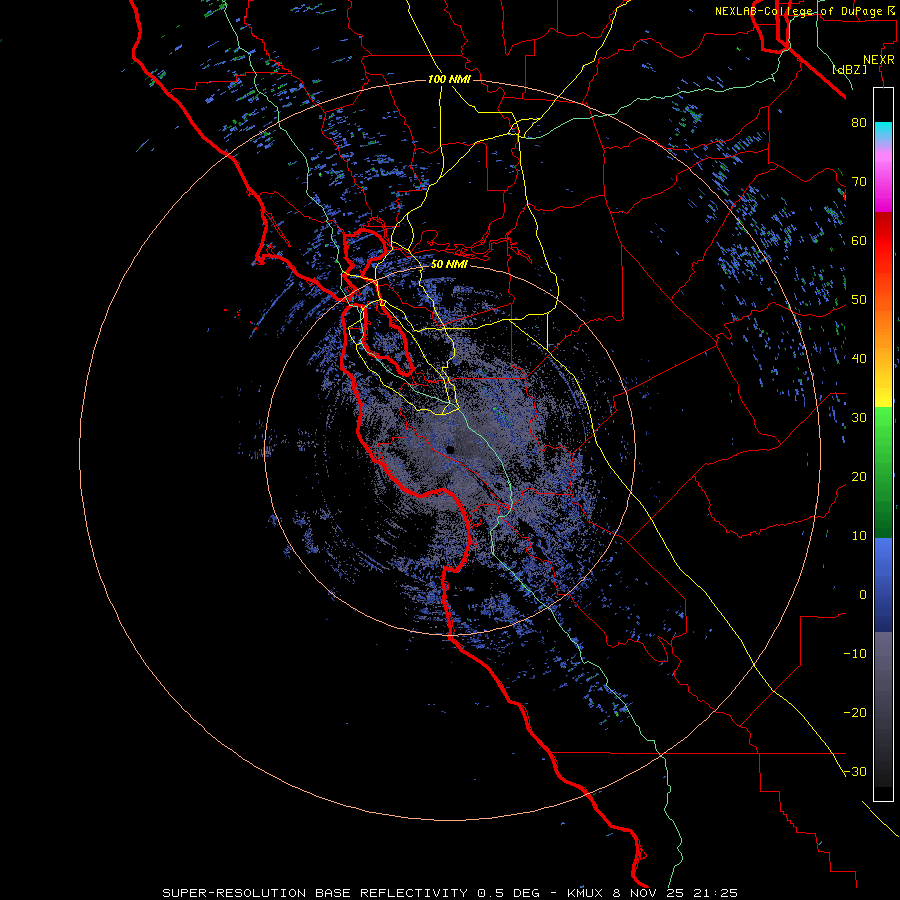Click the "50 NMI" range ring label
This screenshot has width=900, height=900.
tap(449, 264)
